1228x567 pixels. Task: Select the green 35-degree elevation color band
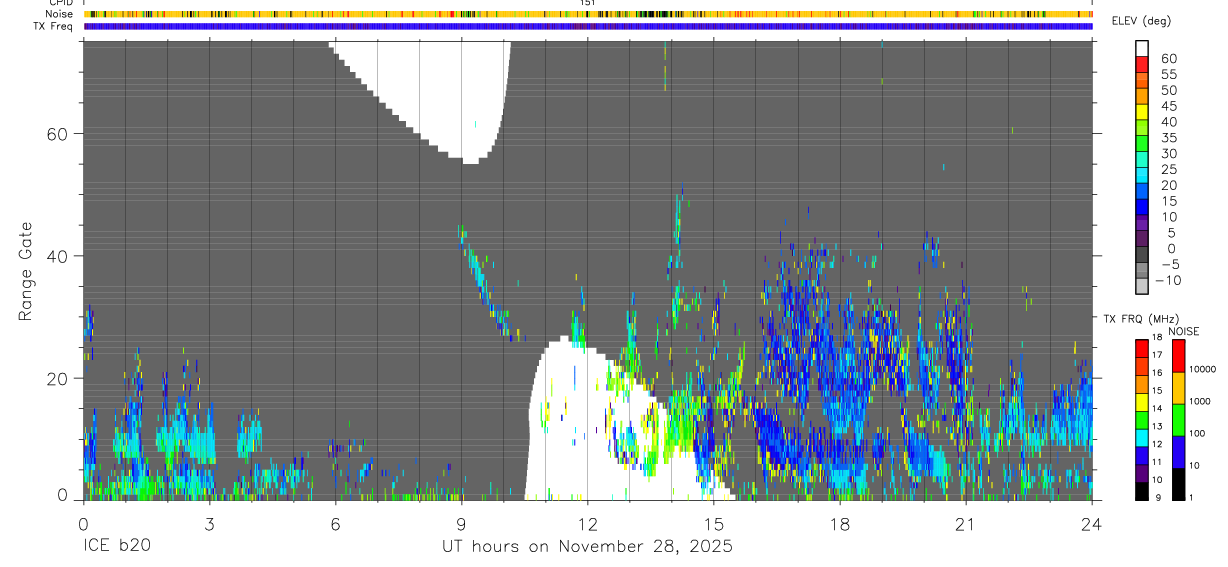pos(1142,144)
